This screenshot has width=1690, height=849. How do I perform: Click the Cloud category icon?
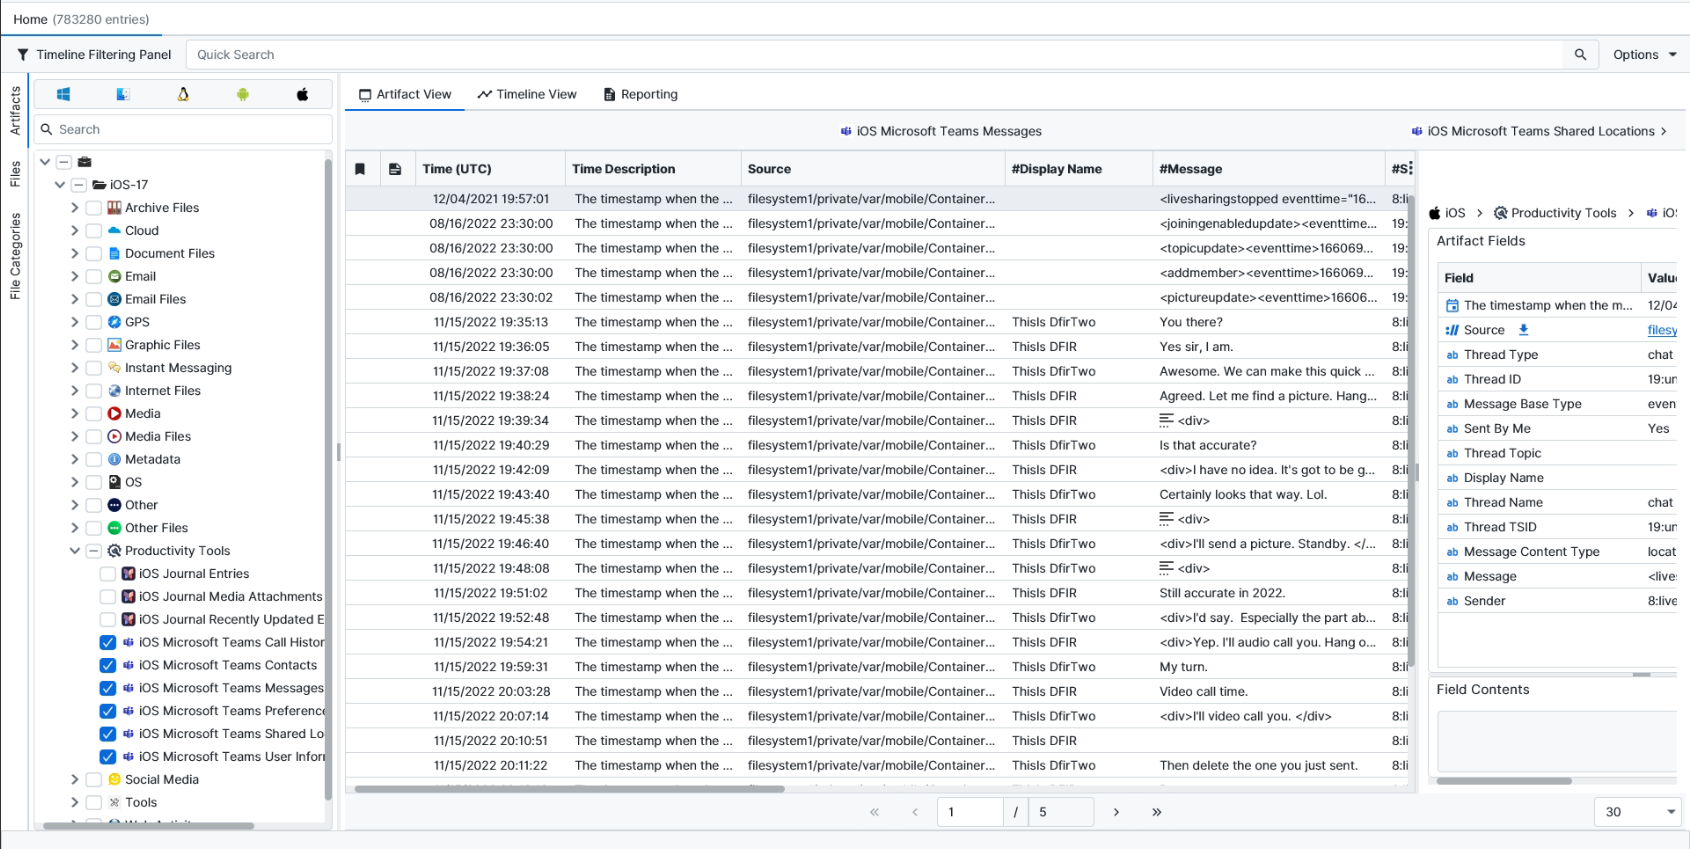pos(115,231)
